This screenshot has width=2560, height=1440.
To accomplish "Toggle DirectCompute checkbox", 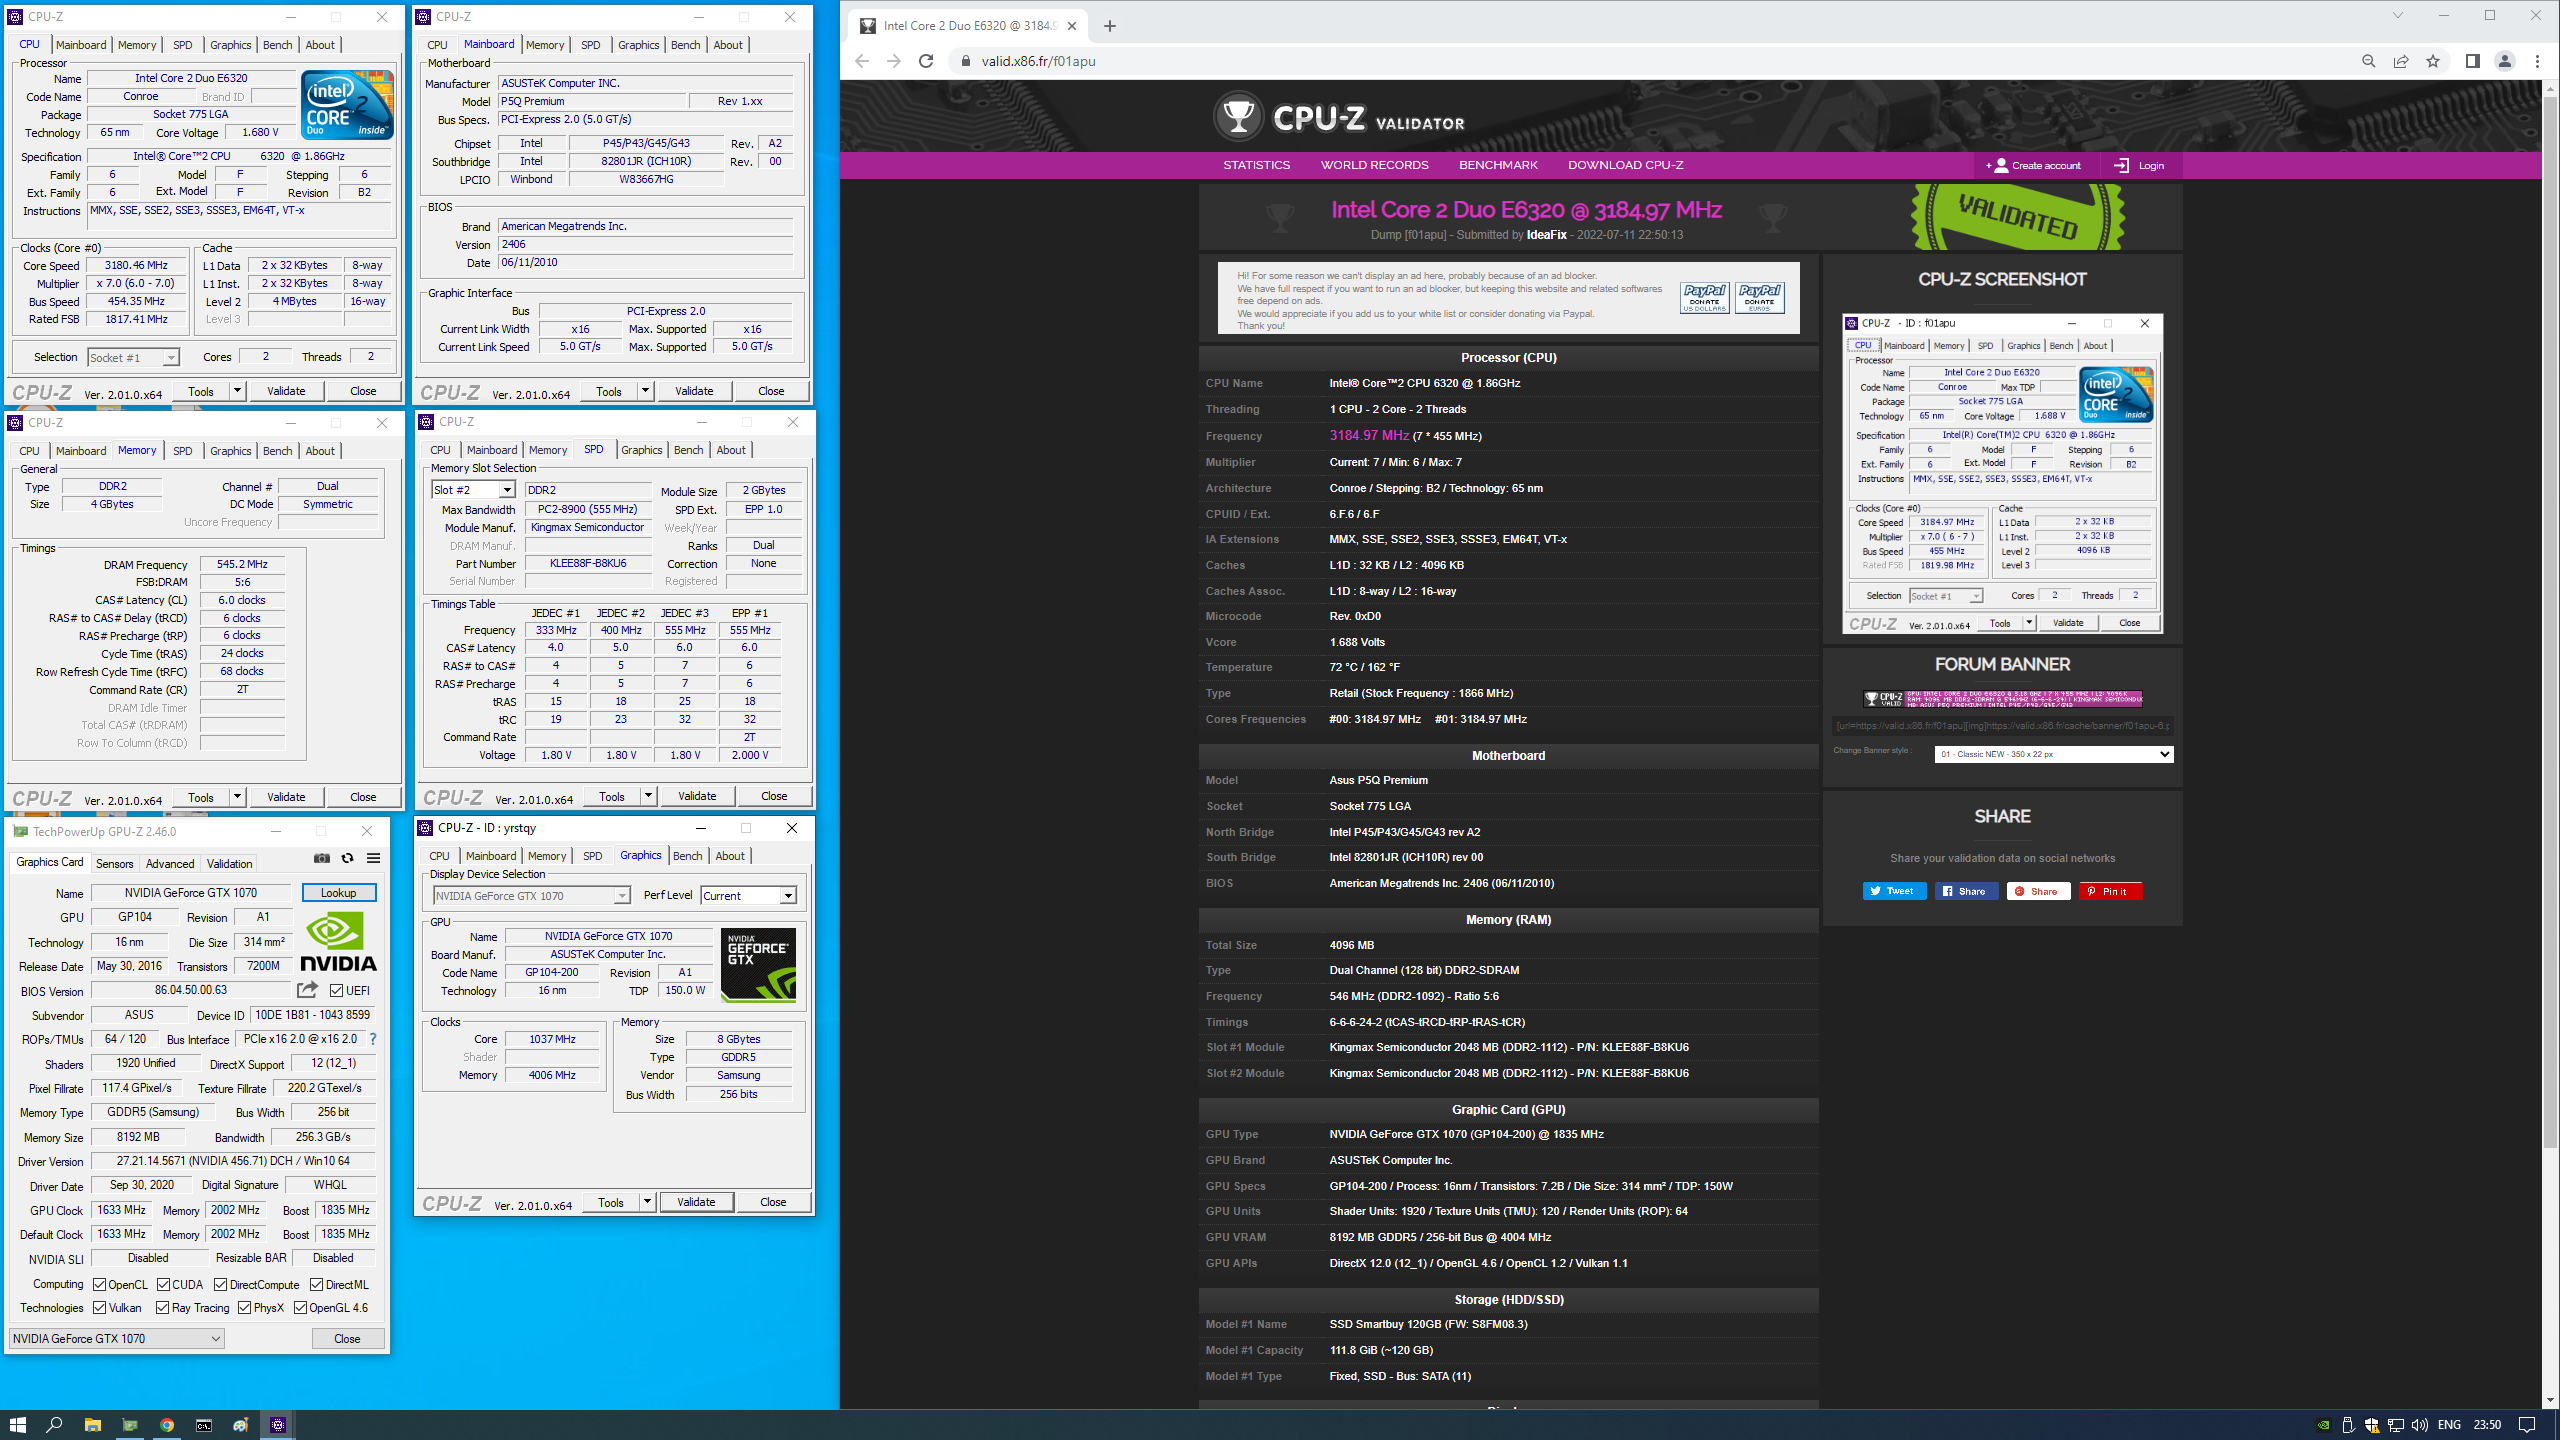I will click(221, 1285).
